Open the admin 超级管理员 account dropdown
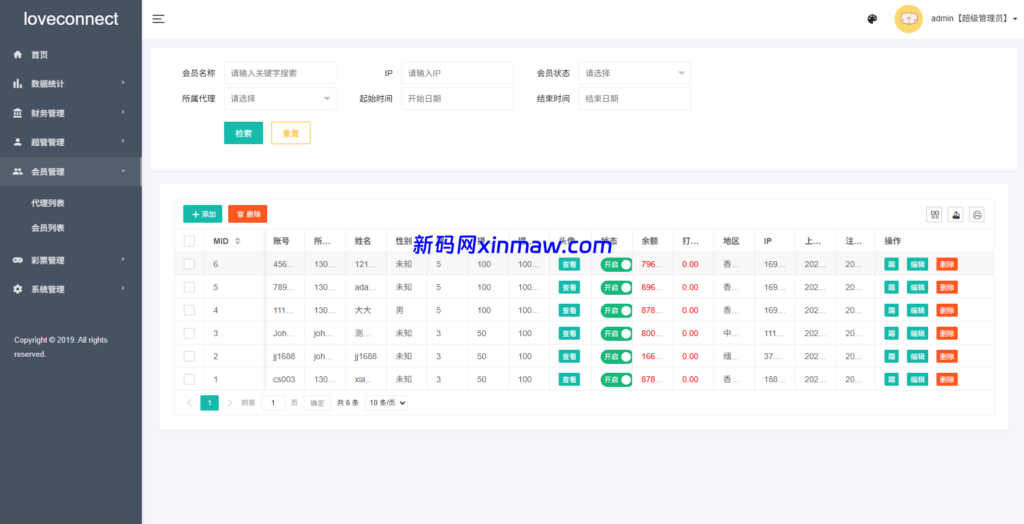Screen dimensions: 1024x524 coord(974,19)
